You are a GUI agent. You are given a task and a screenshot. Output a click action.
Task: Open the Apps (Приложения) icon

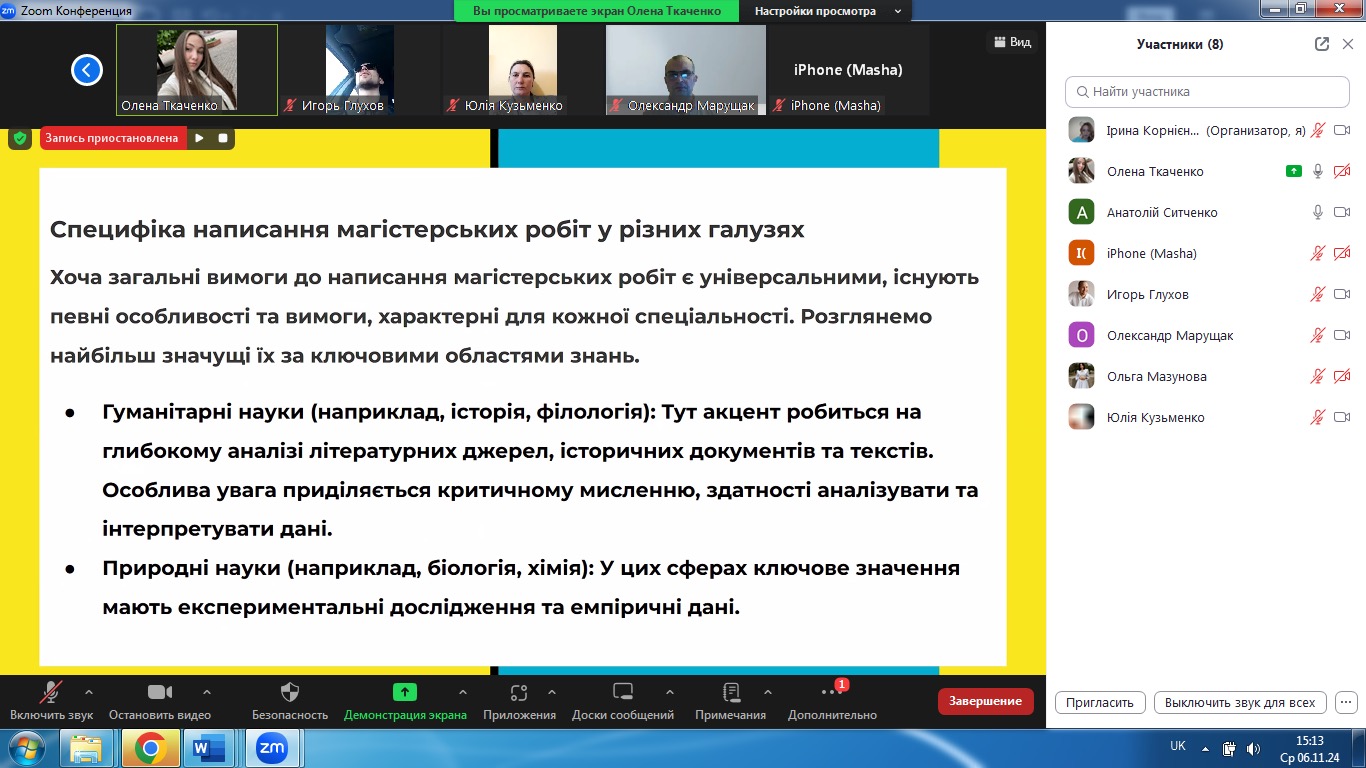[x=518, y=692]
